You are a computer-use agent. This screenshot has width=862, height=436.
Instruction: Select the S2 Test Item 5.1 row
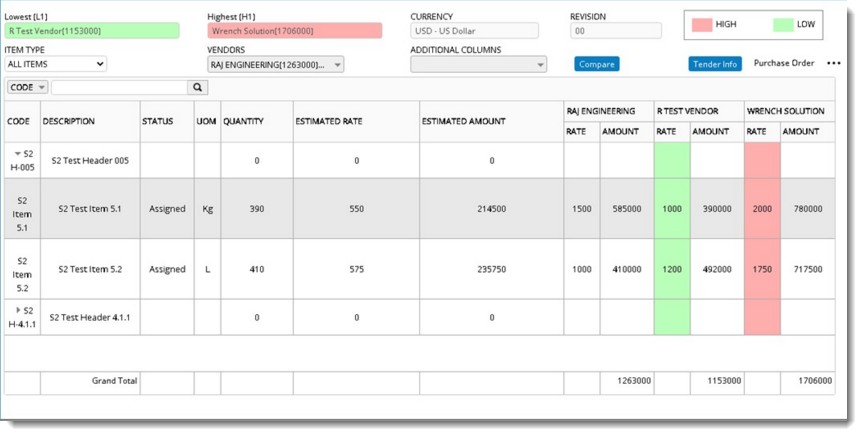pyautogui.click(x=89, y=209)
